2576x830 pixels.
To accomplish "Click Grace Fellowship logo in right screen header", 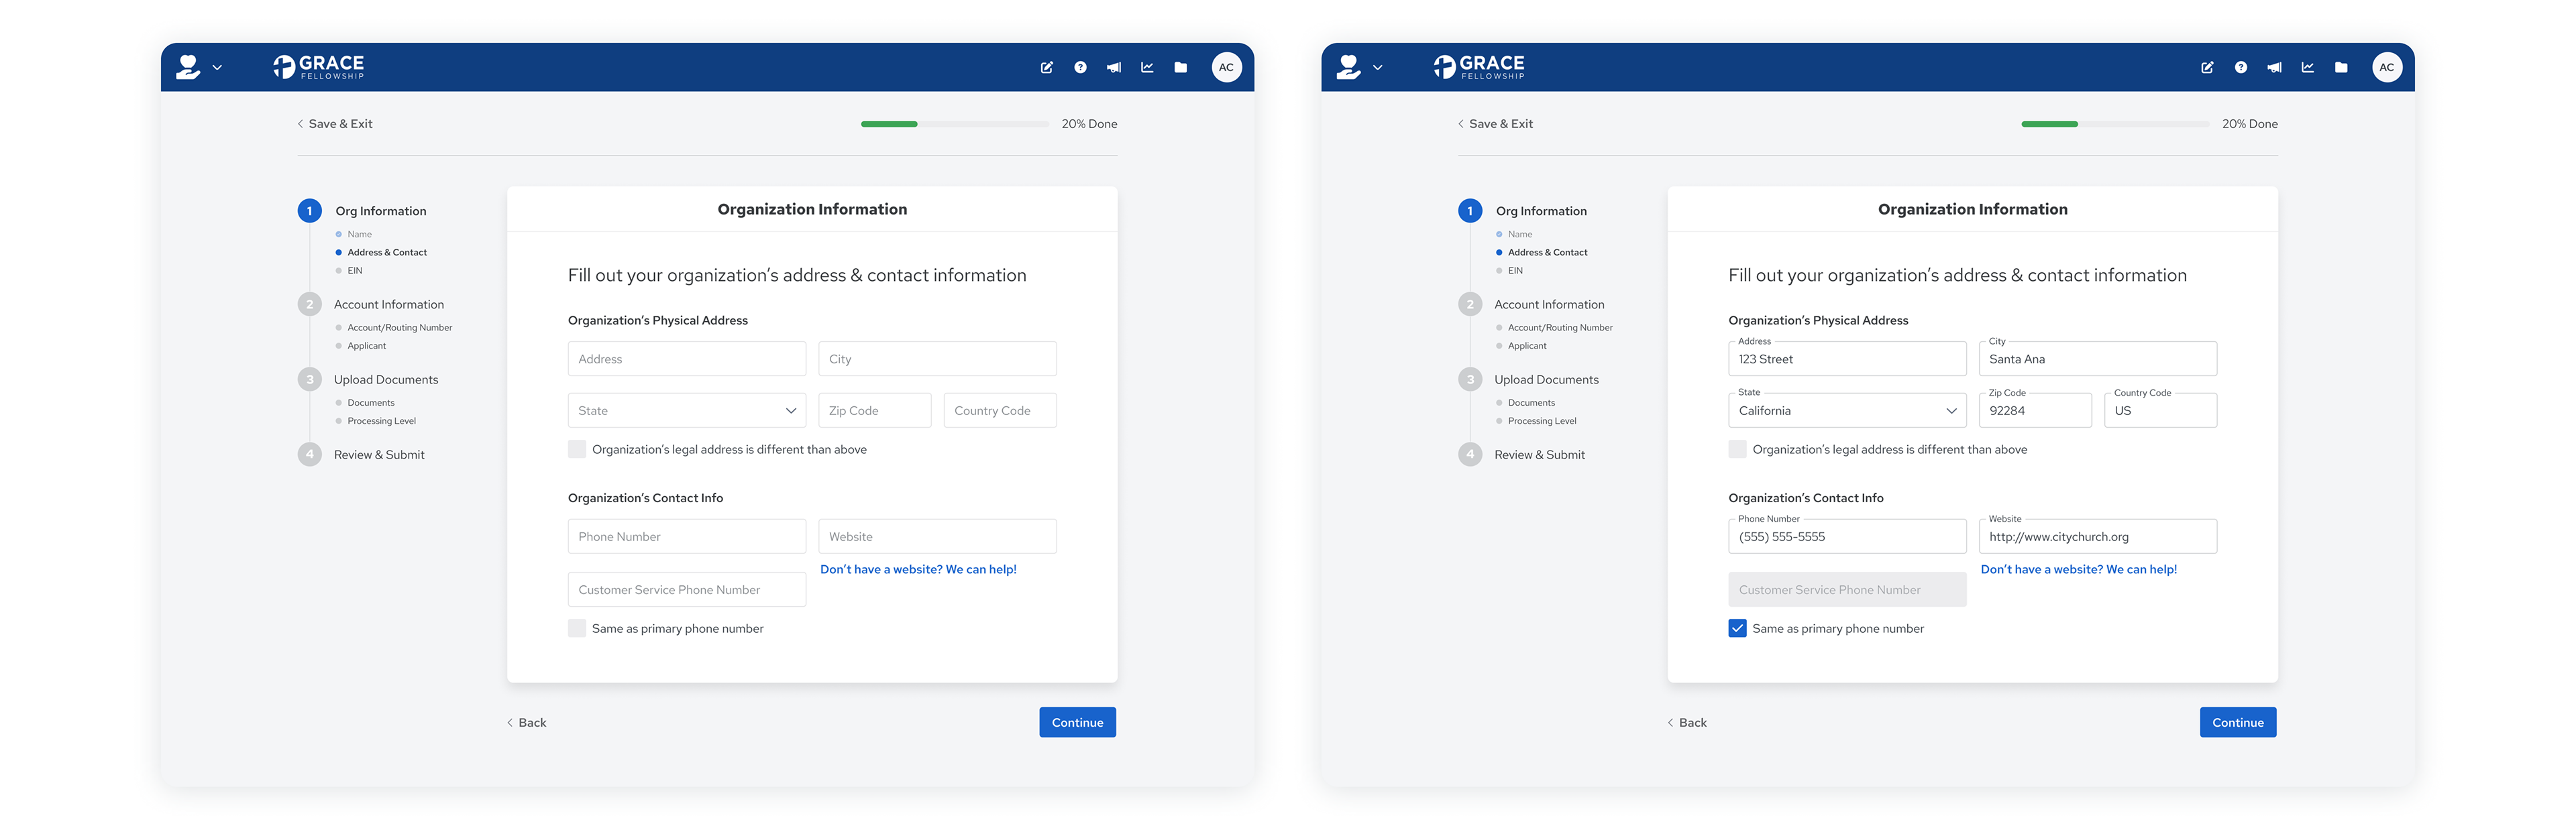I will click(1478, 67).
